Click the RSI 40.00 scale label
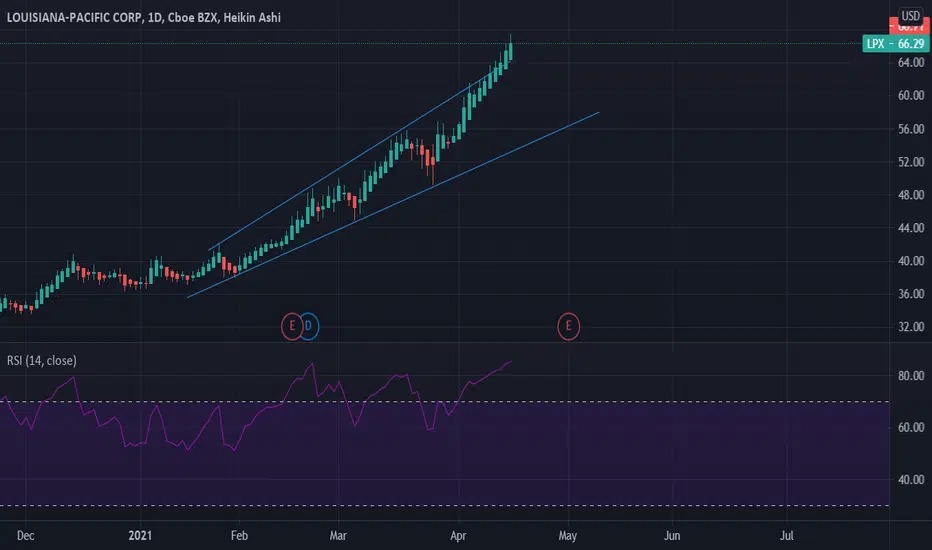 tap(911, 479)
